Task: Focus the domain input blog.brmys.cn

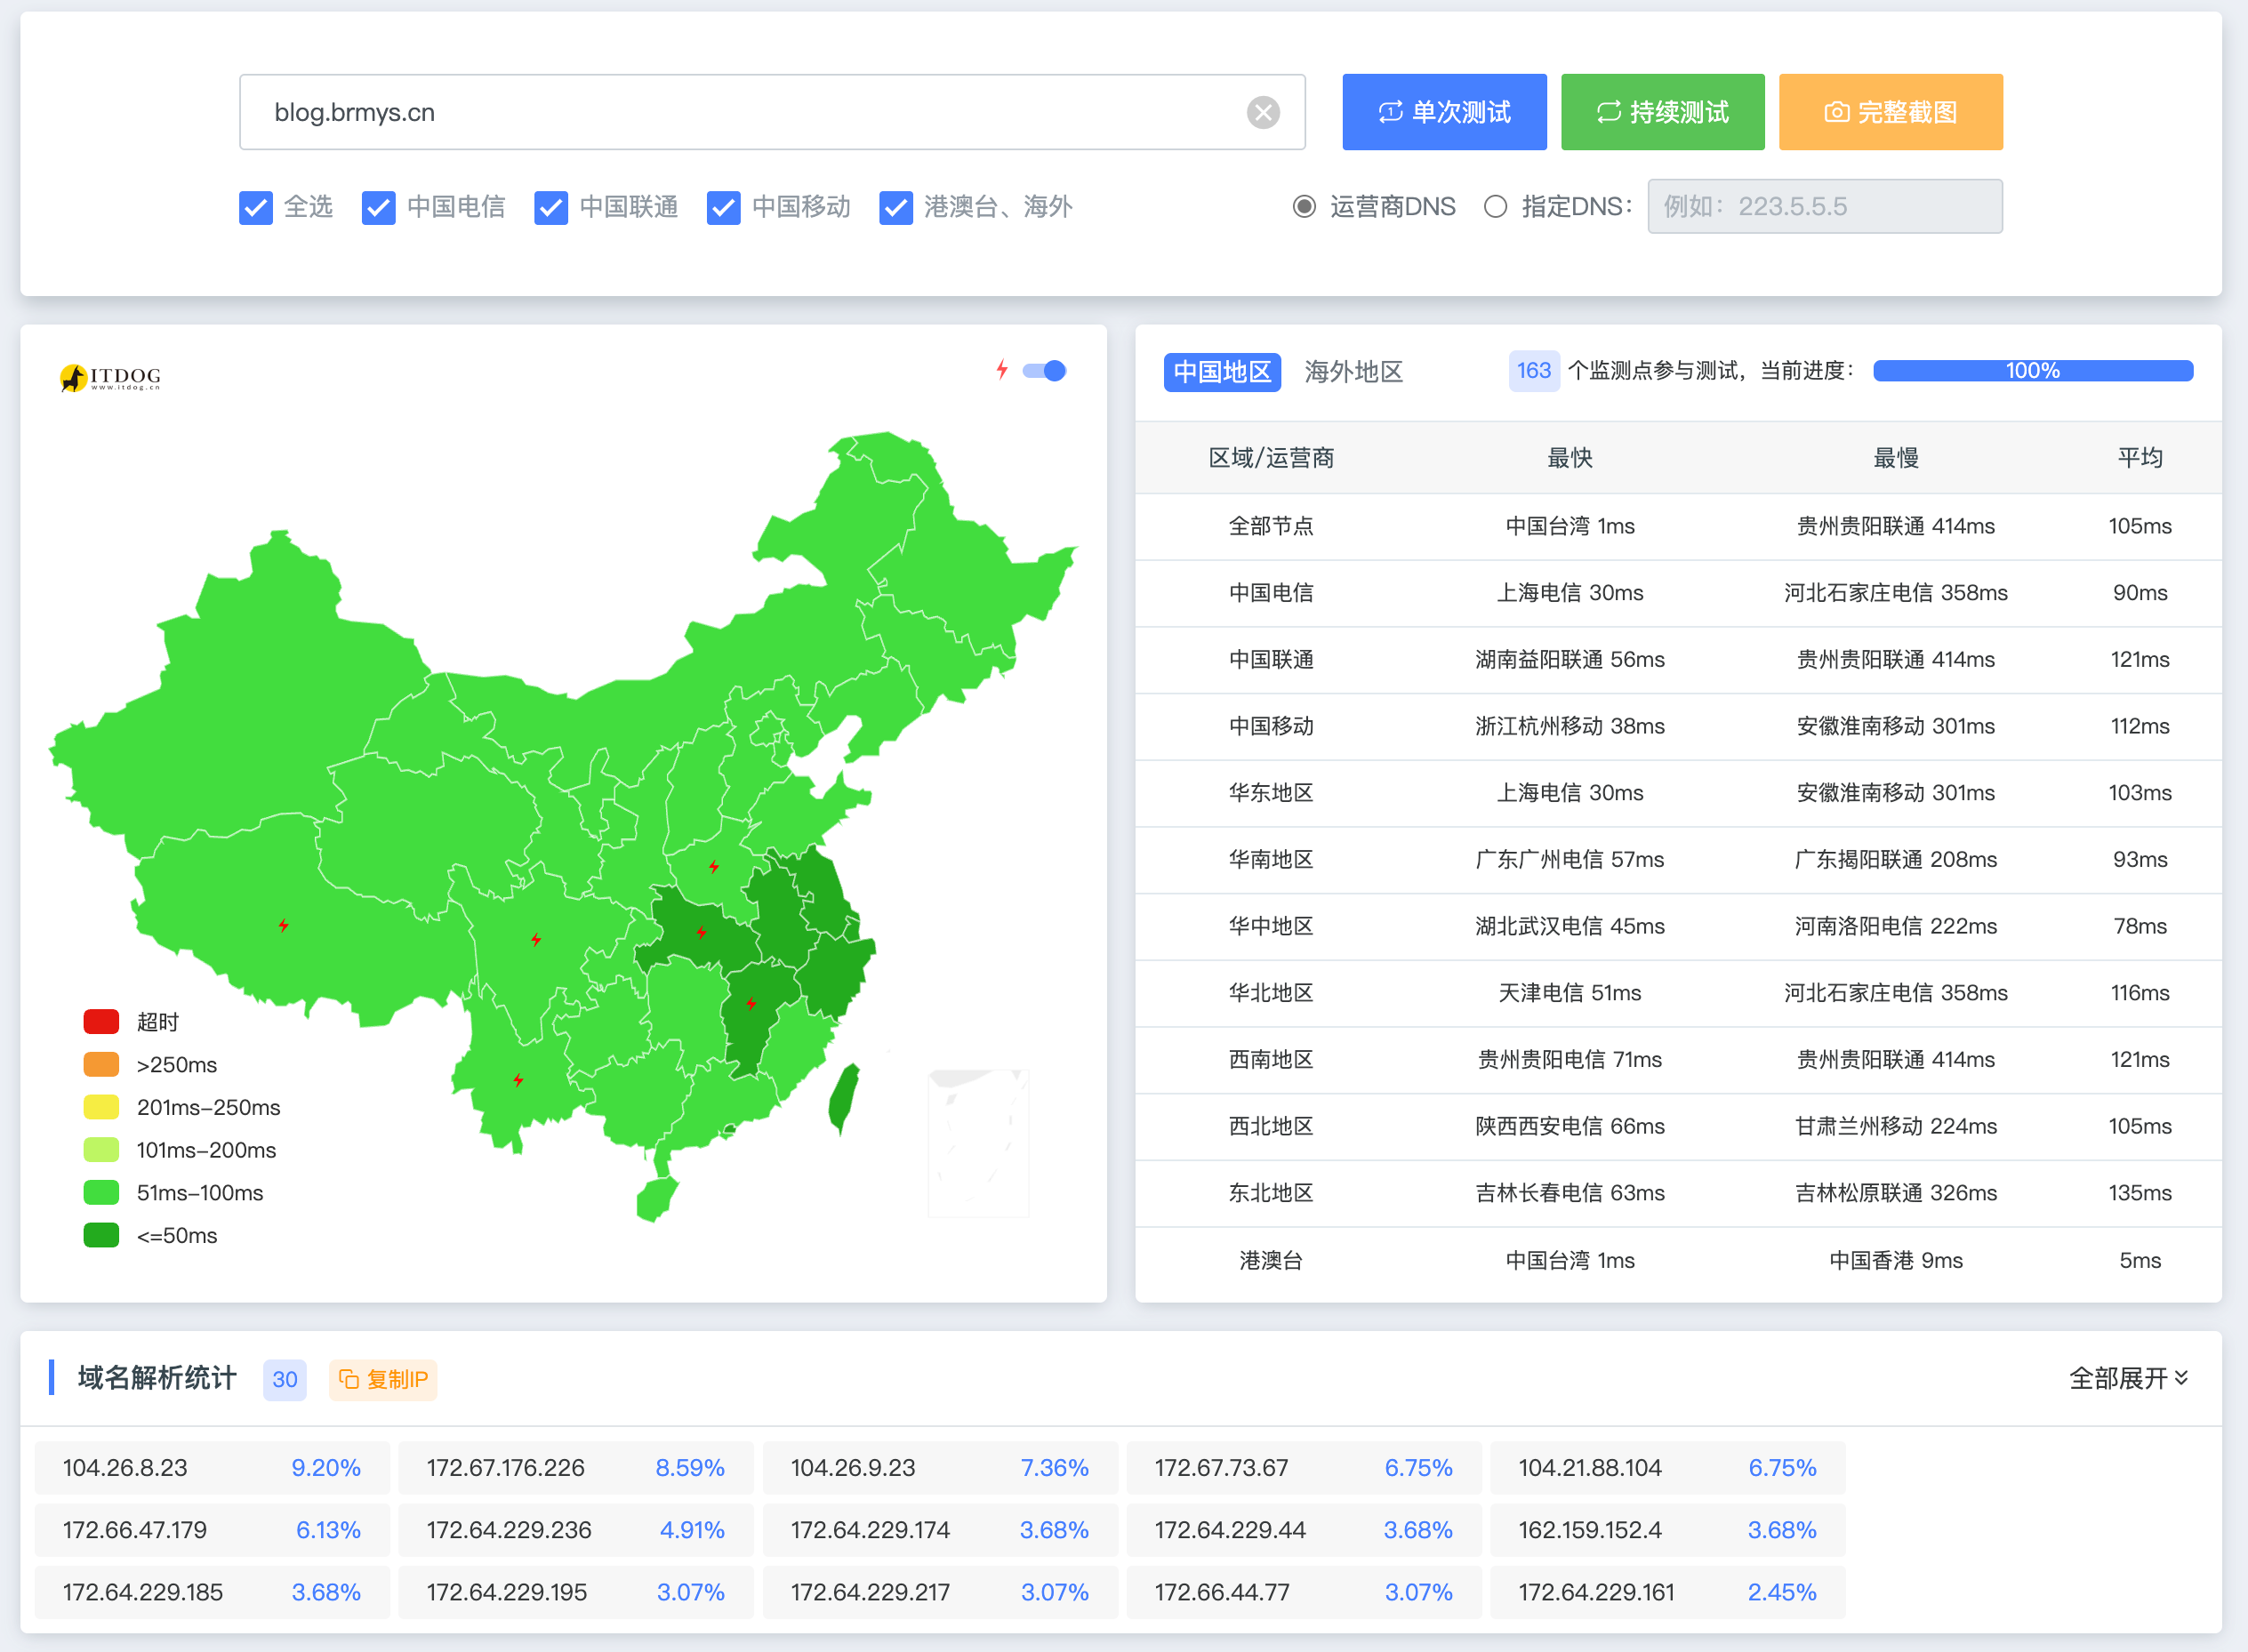Action: click(x=772, y=112)
